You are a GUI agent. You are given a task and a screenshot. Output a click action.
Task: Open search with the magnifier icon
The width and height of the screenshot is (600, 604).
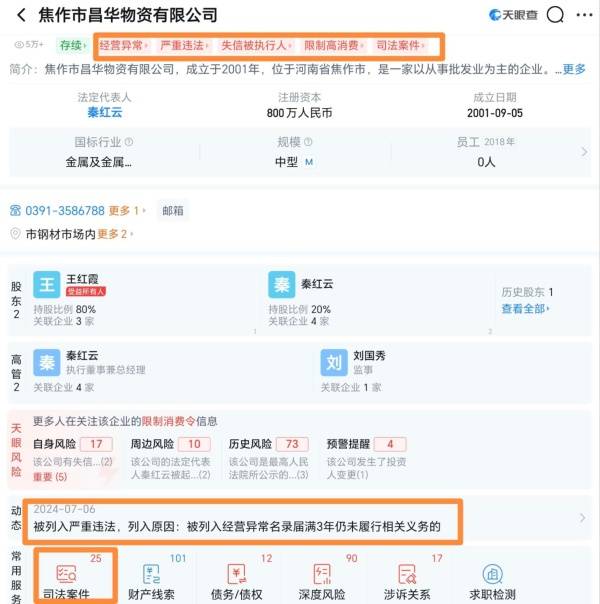point(557,15)
